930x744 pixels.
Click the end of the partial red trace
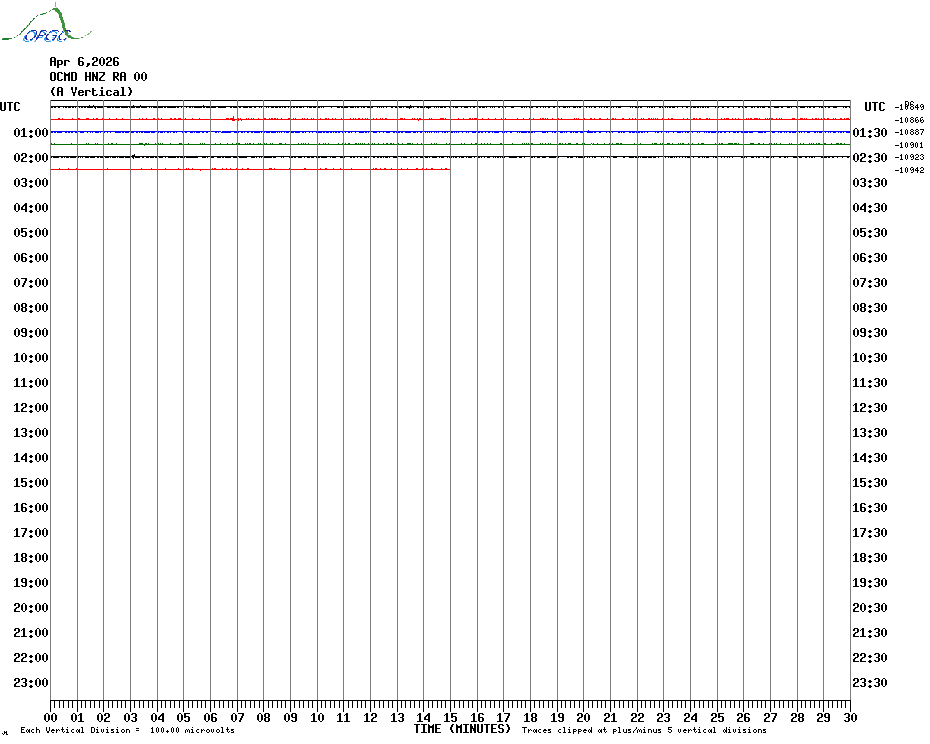tap(449, 170)
